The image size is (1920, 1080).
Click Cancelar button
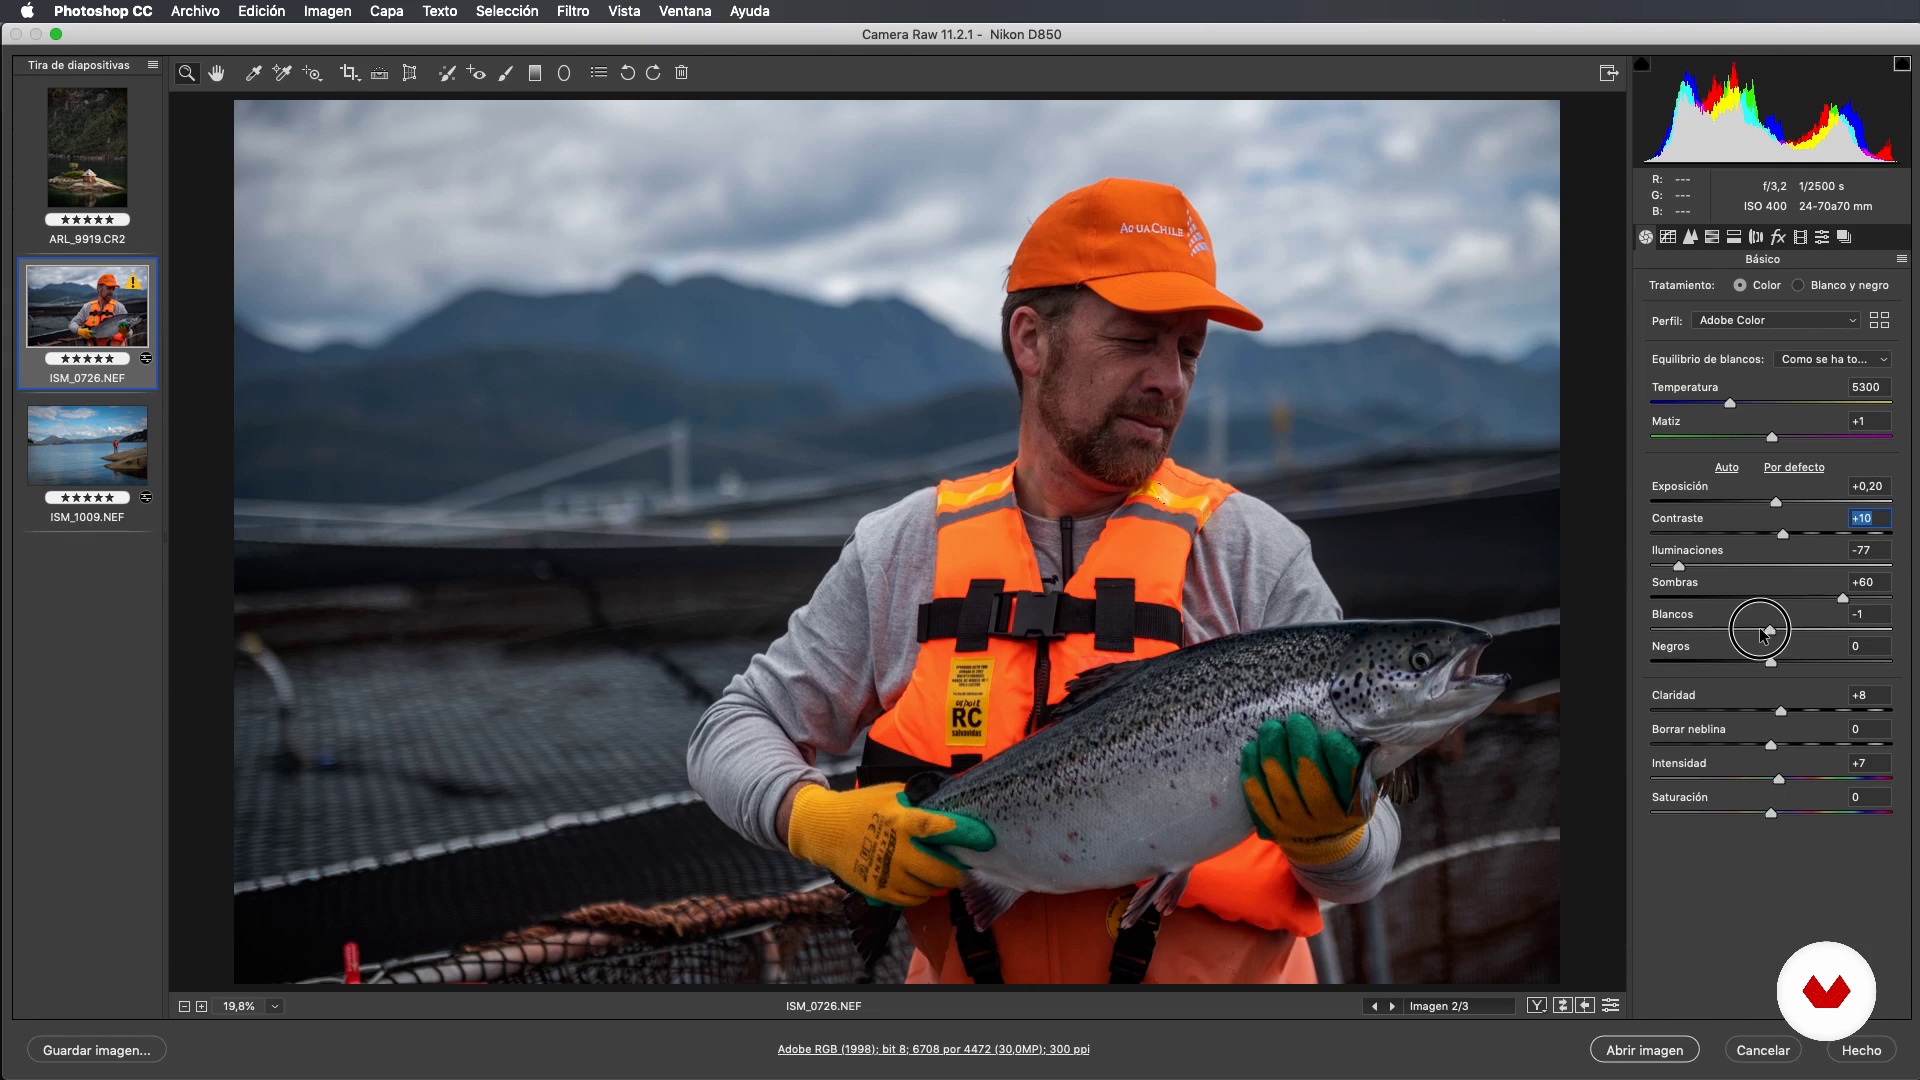(1762, 1050)
